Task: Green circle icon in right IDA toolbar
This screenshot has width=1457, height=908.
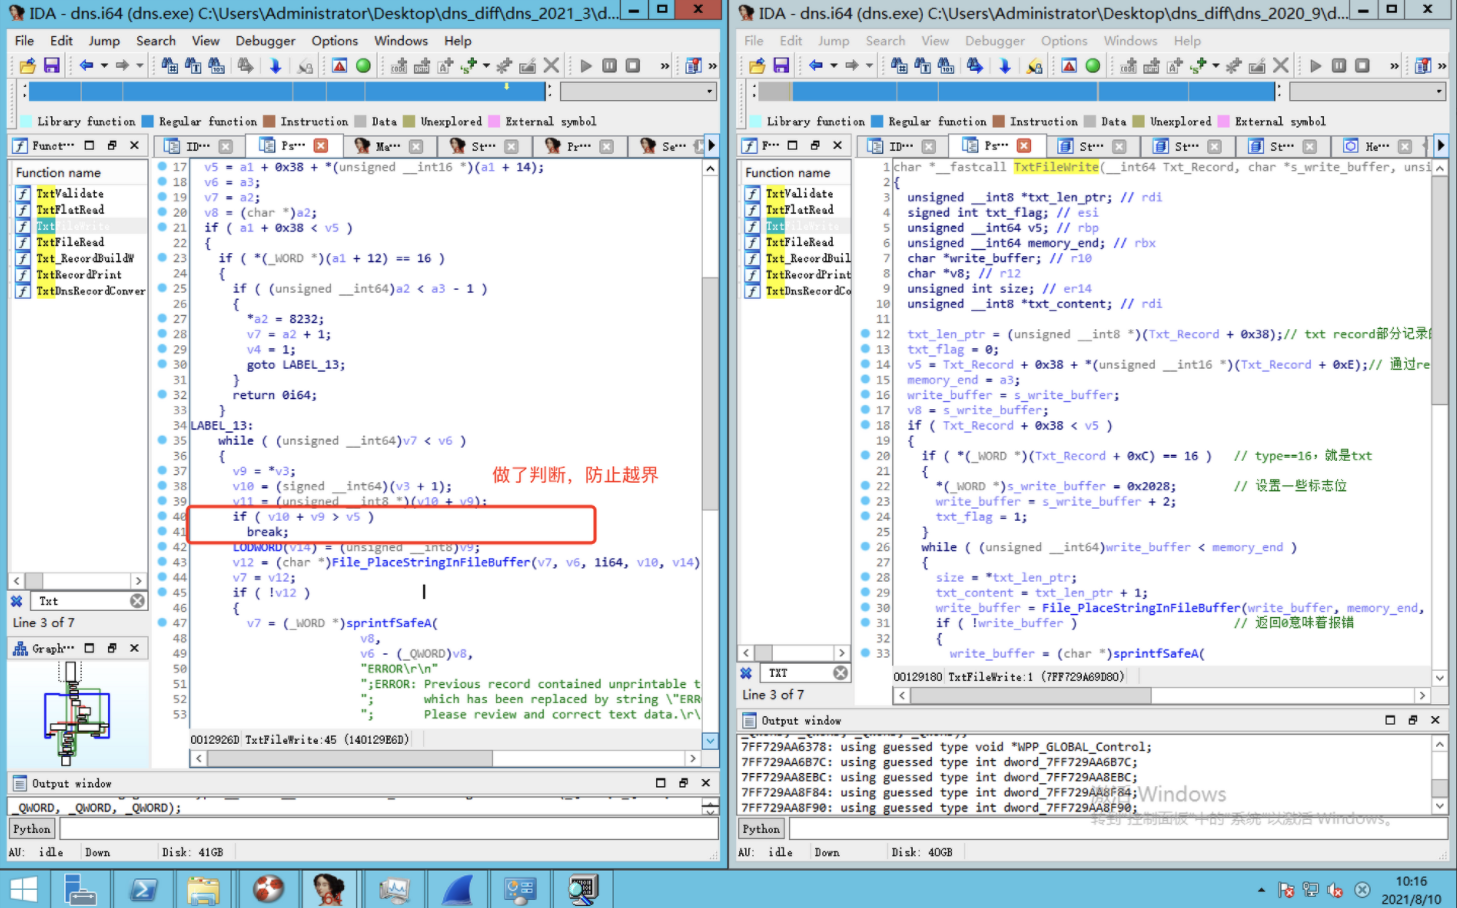Action: 1093,66
